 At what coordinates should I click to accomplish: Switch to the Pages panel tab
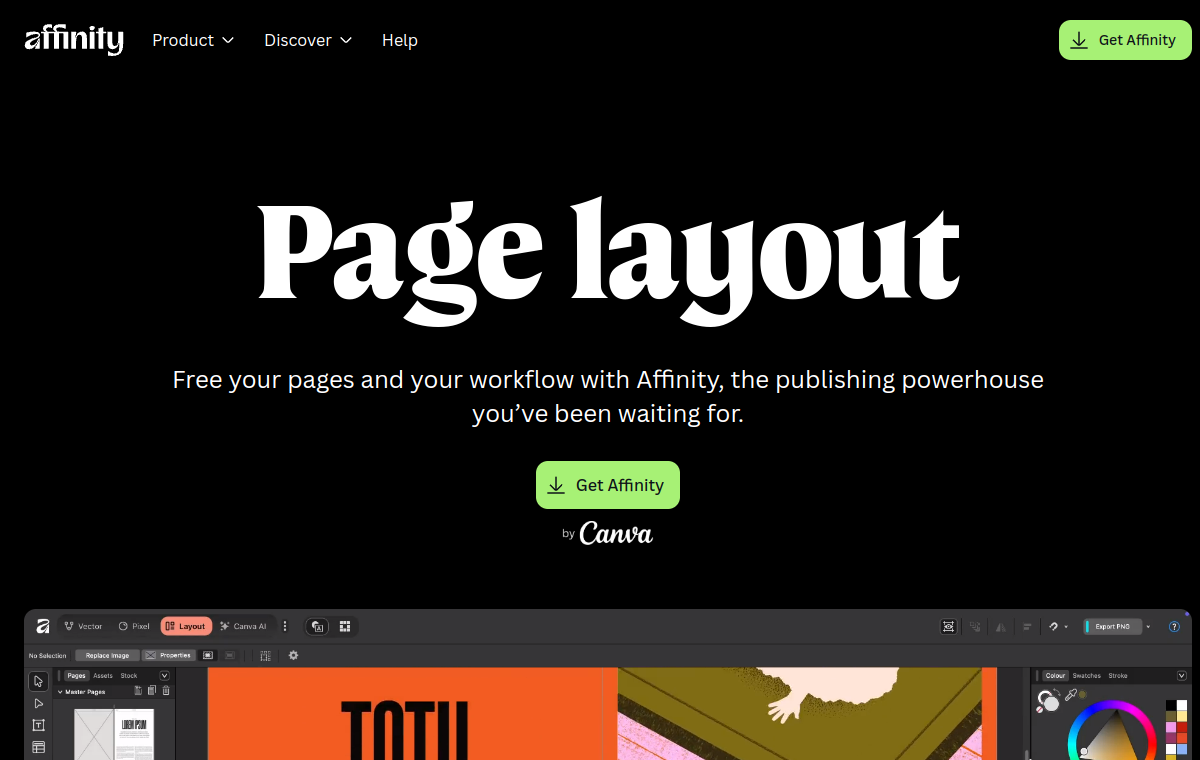pyautogui.click(x=76, y=676)
